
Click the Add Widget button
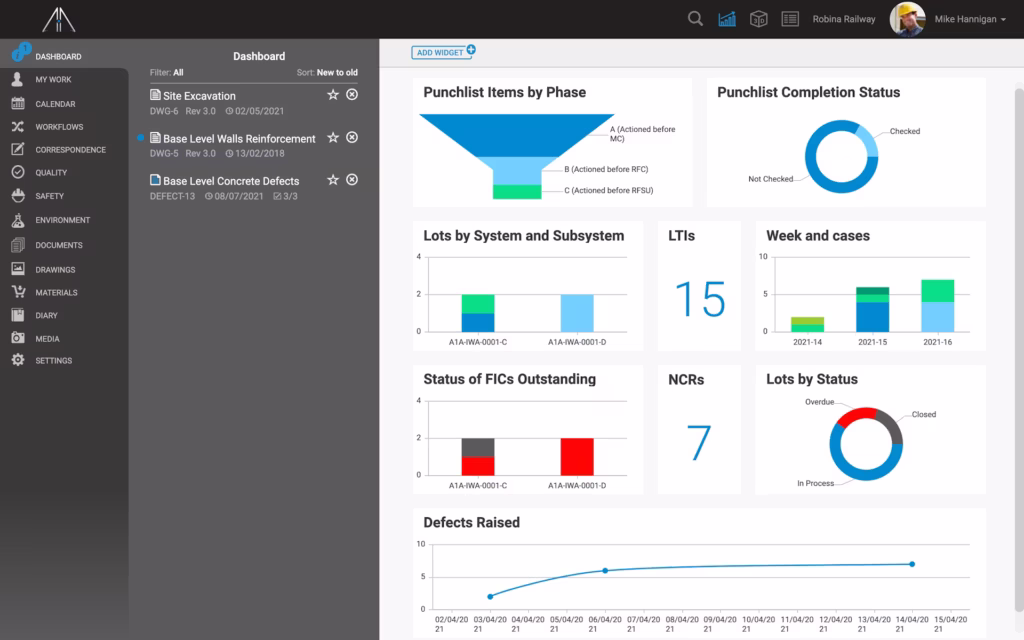point(443,52)
